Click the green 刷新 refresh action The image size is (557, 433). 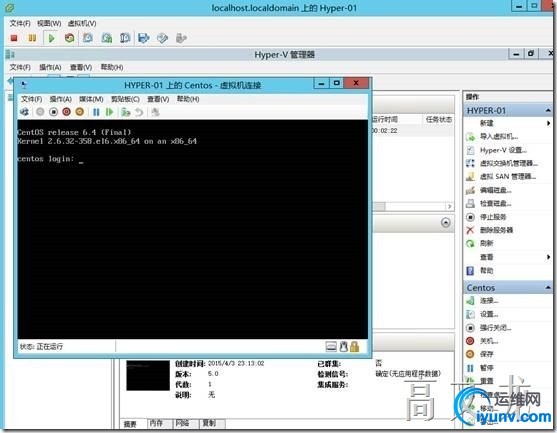486,243
